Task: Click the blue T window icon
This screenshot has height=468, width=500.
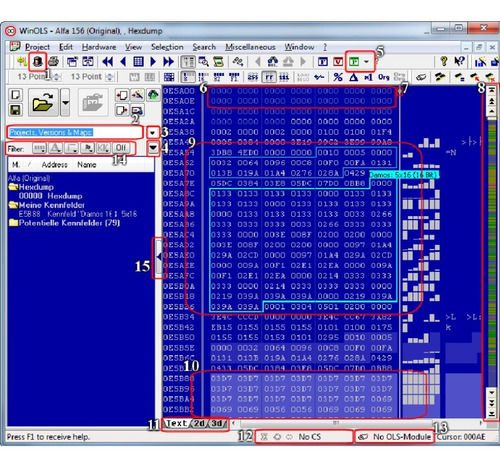Action: 323,61
